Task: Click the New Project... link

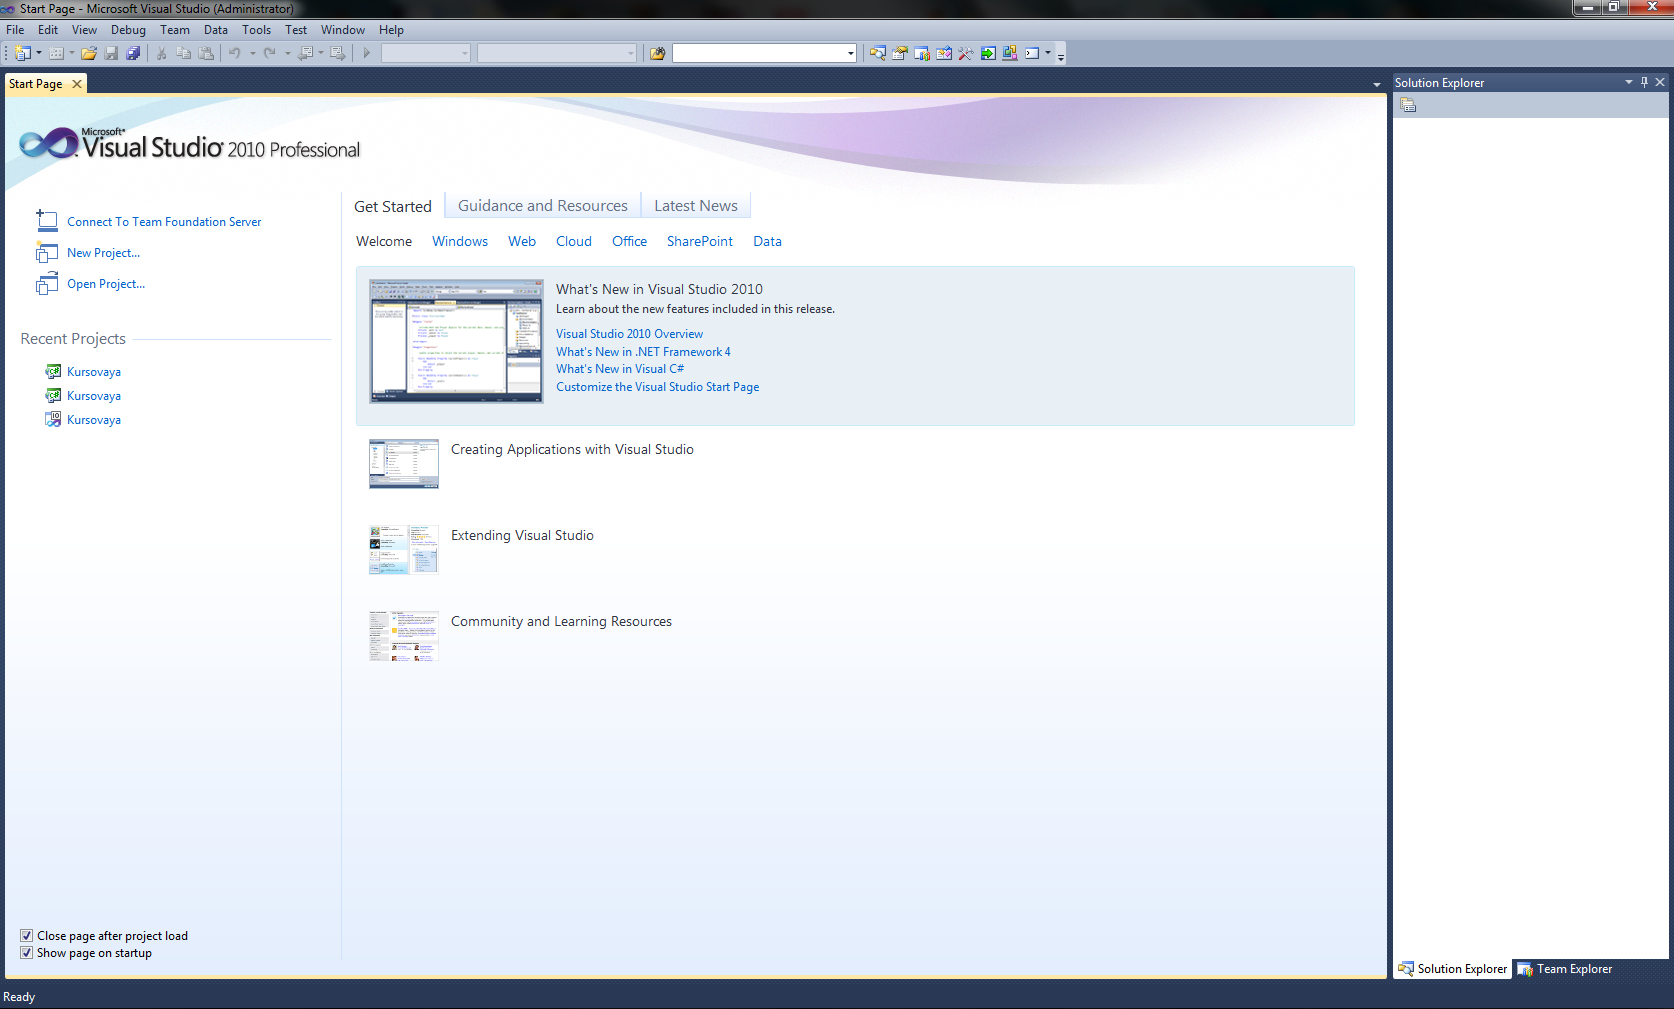Action: click(x=103, y=253)
